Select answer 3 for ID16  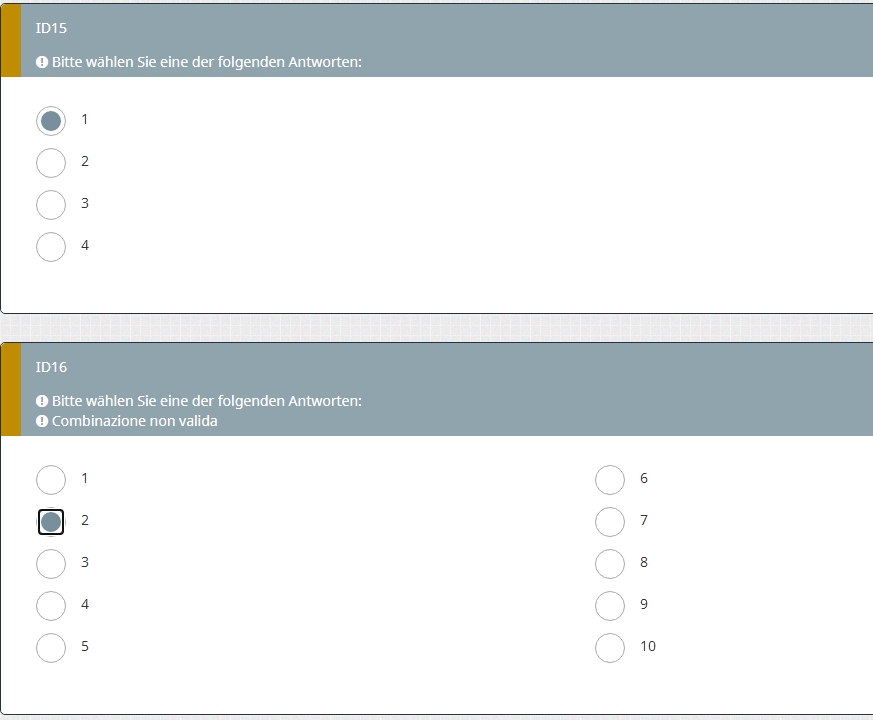click(51, 564)
